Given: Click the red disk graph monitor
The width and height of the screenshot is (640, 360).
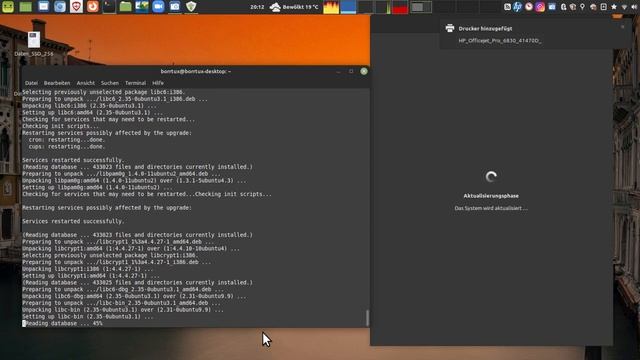Looking at the screenshot, I should (x=400, y=7).
